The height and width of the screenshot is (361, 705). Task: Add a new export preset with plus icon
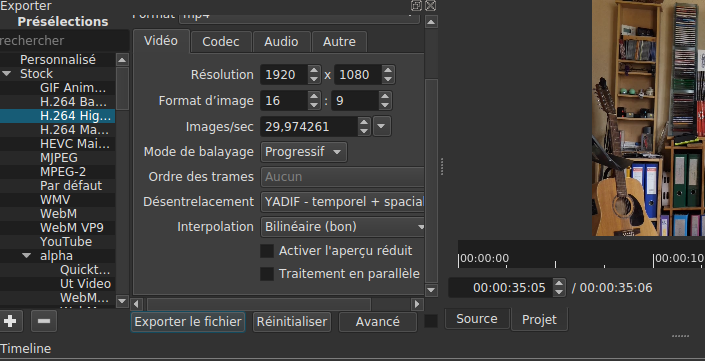coord(10,321)
